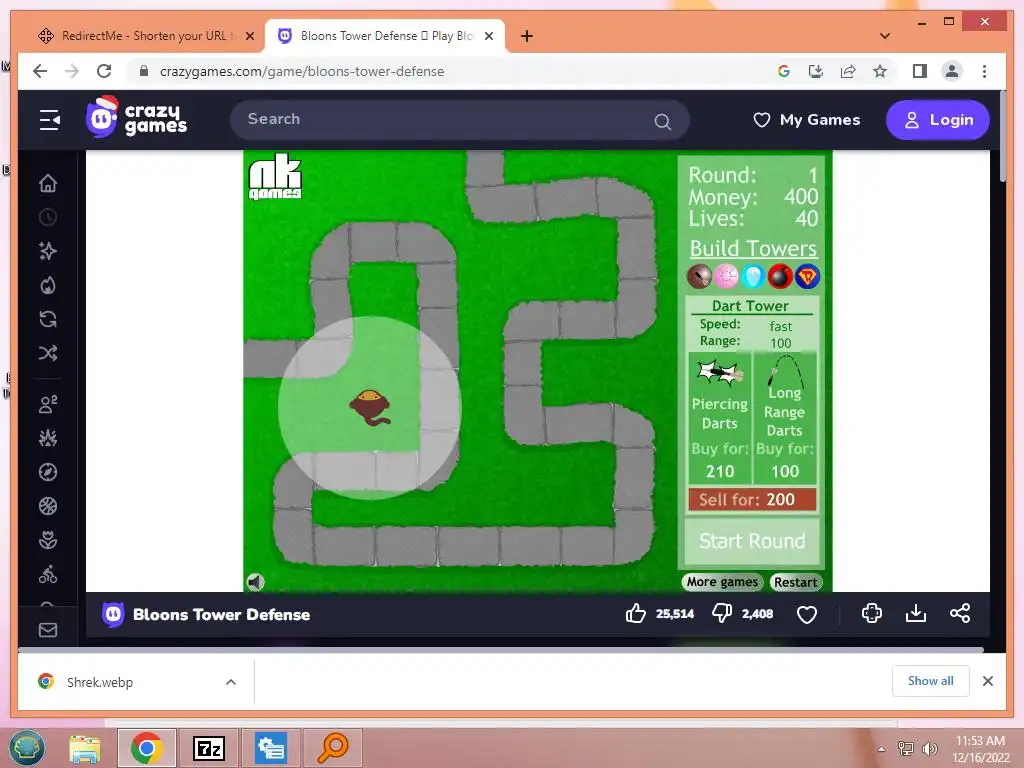Click the address bar URL
The height and width of the screenshot is (768, 1024).
pyautogui.click(x=302, y=71)
